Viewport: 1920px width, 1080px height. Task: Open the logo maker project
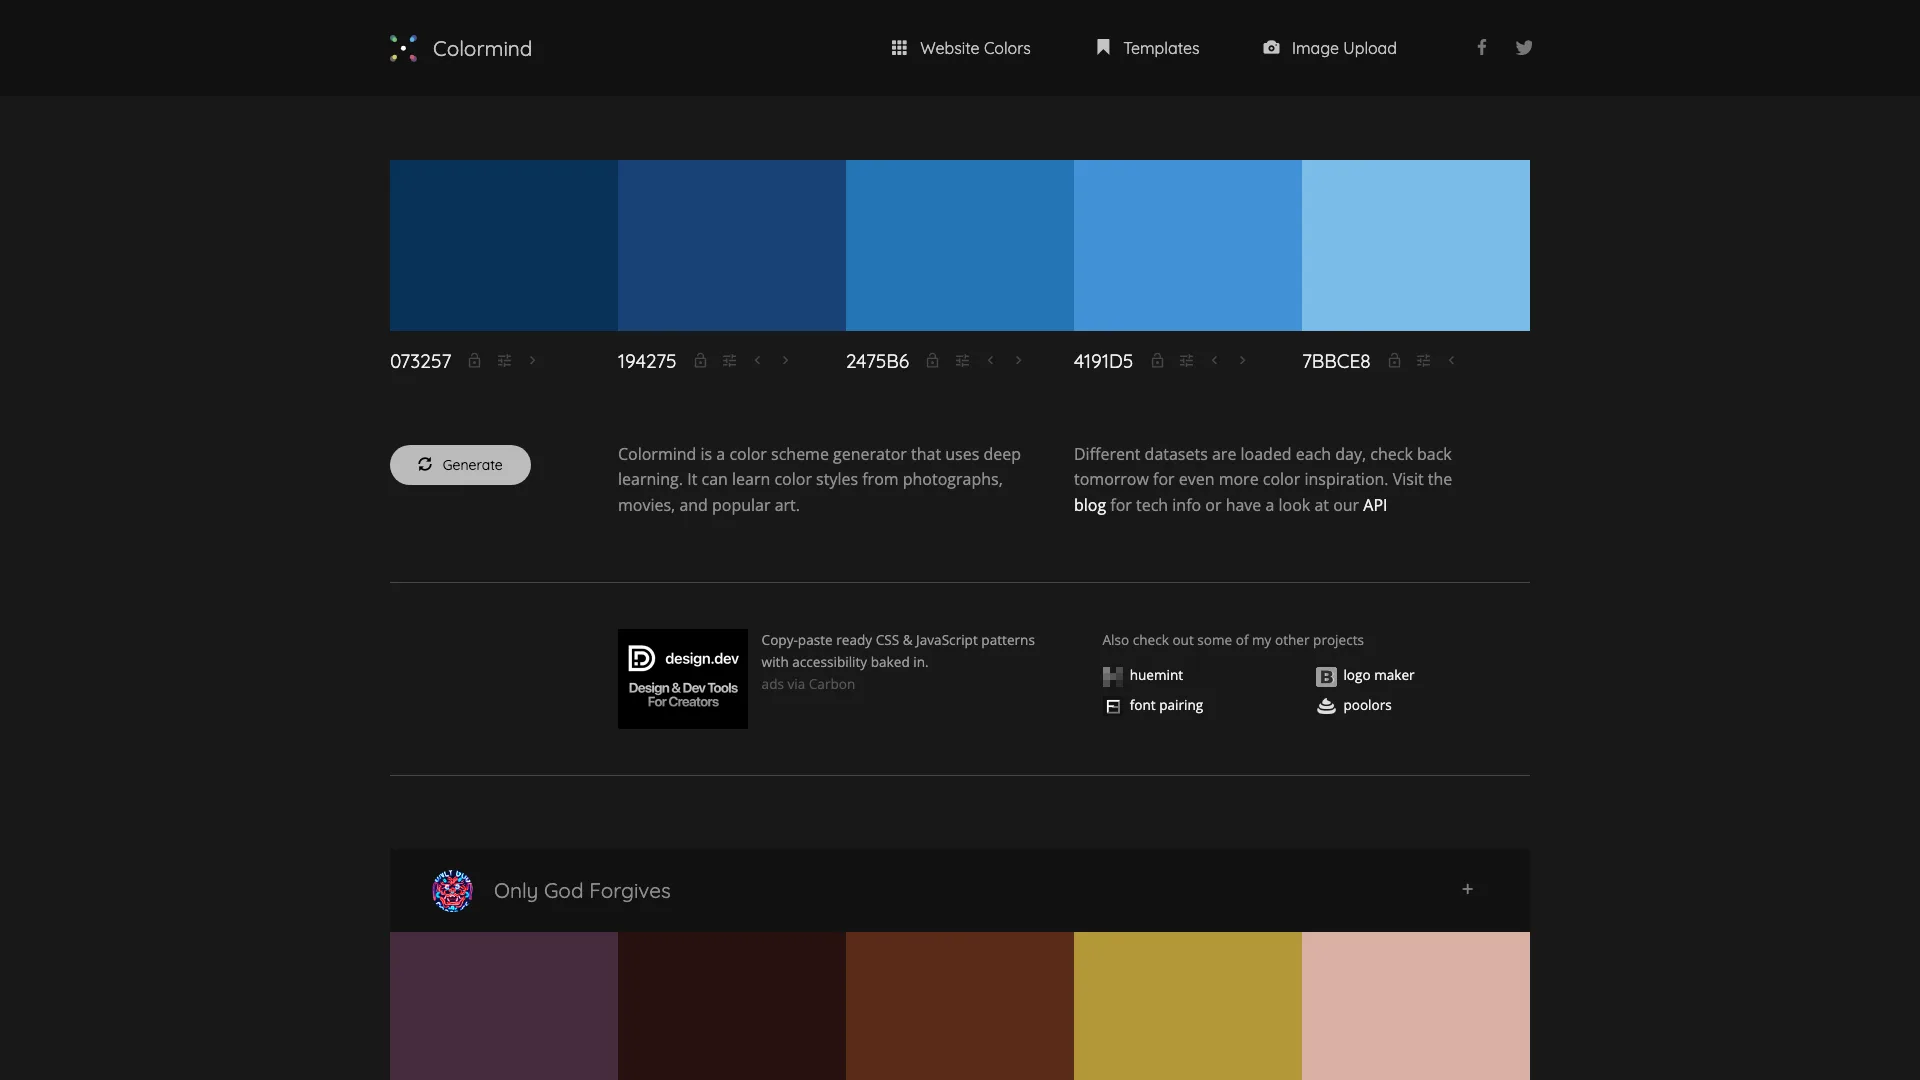[x=1365, y=676]
